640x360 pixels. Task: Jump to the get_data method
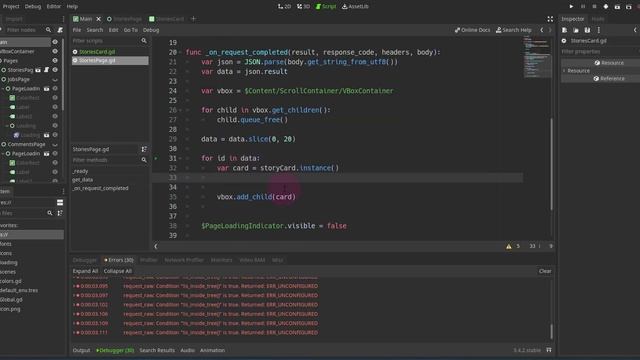point(82,180)
